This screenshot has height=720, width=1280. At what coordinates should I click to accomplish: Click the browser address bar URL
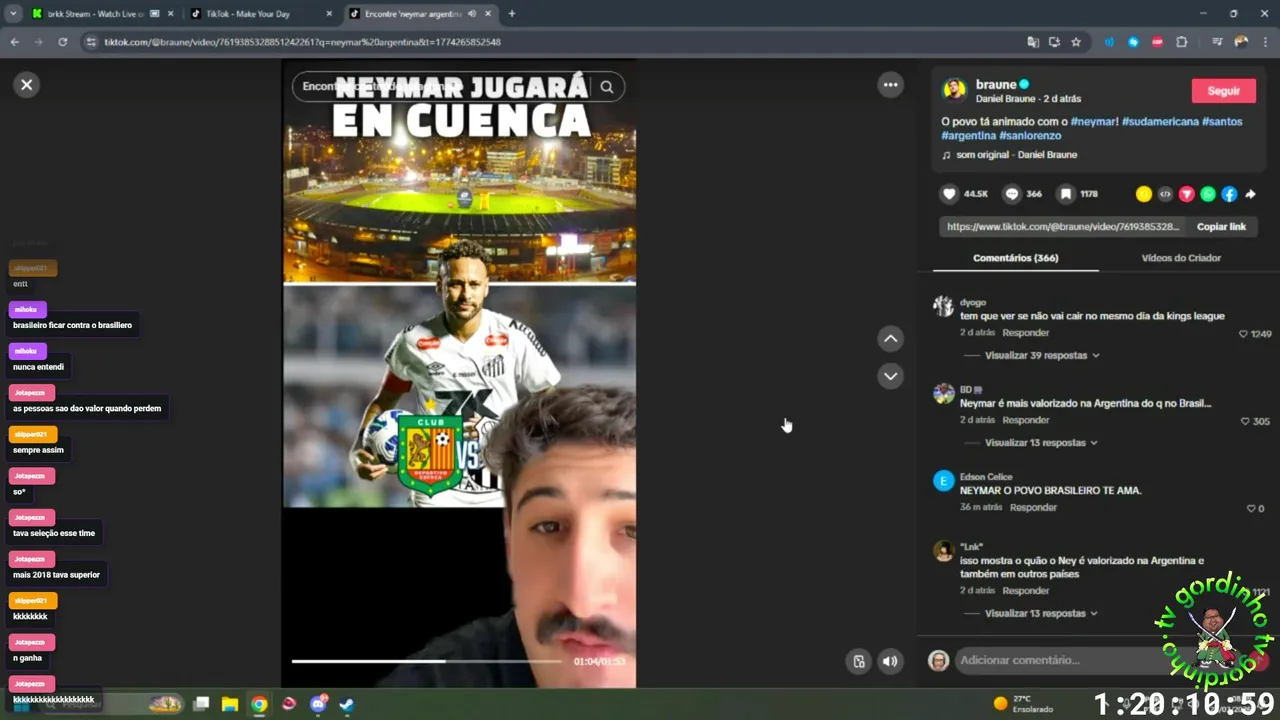(302, 42)
